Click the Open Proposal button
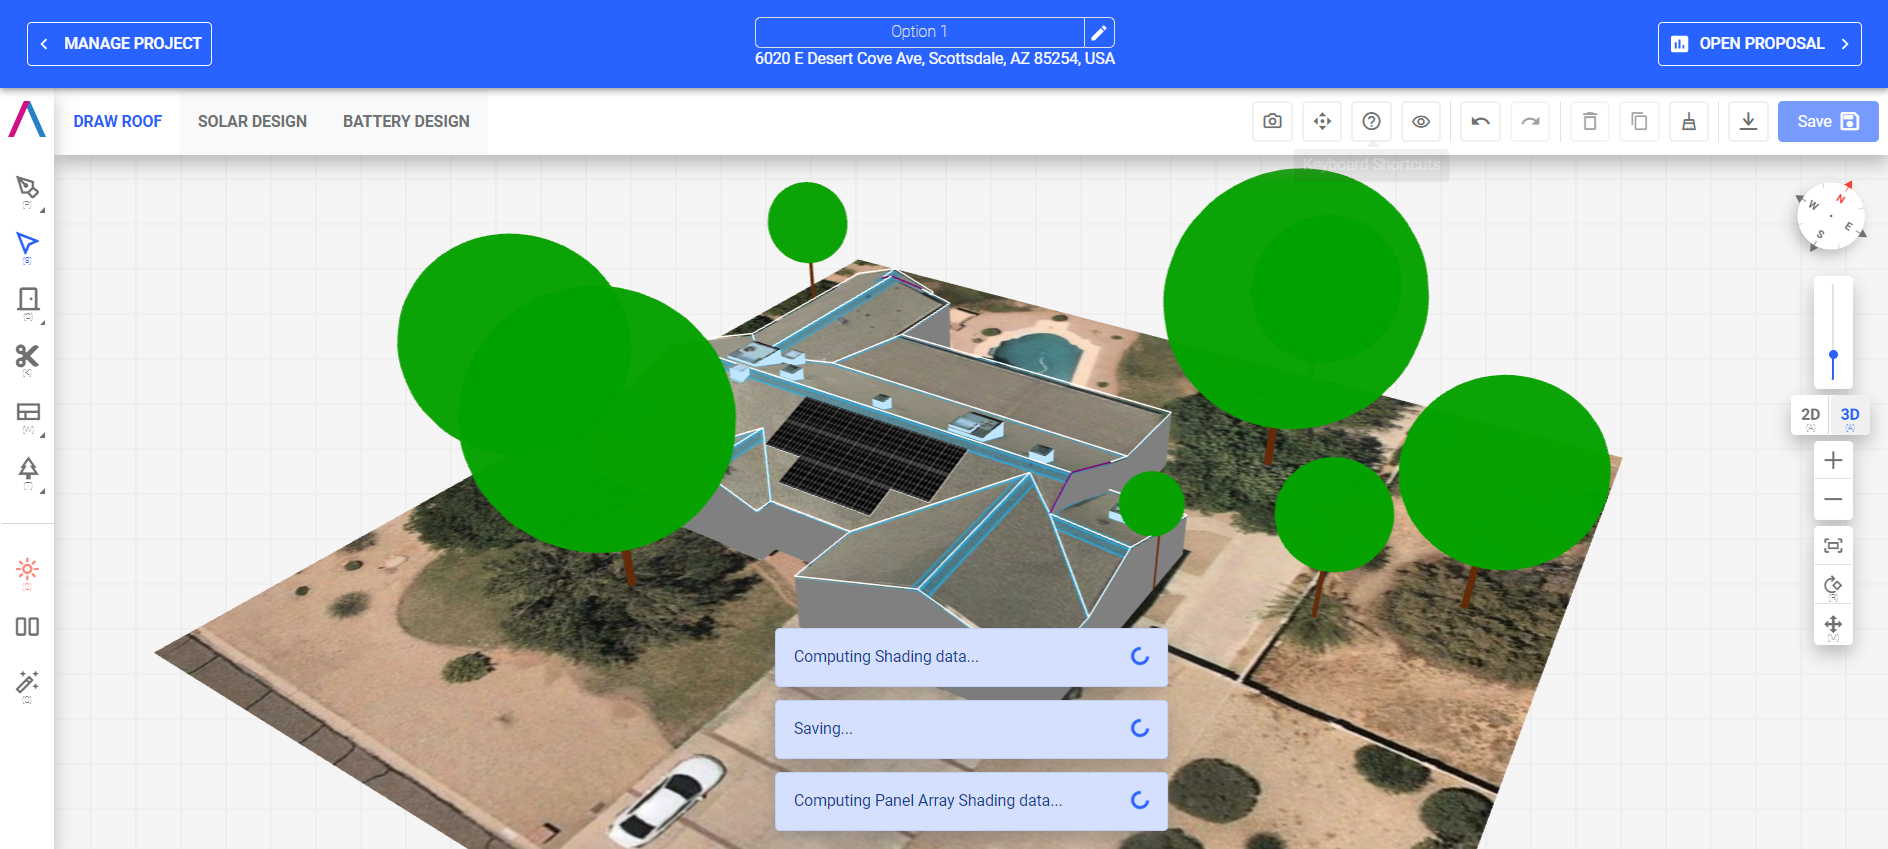Image resolution: width=1888 pixels, height=849 pixels. (x=1759, y=44)
